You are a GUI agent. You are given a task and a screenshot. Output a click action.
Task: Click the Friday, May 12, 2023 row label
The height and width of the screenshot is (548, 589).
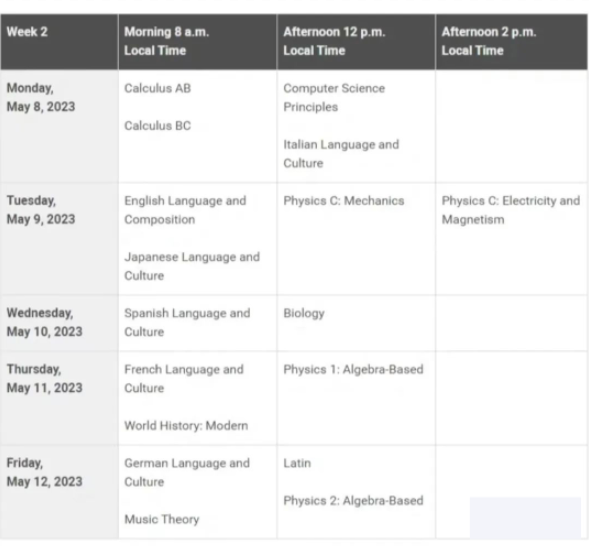point(44,472)
